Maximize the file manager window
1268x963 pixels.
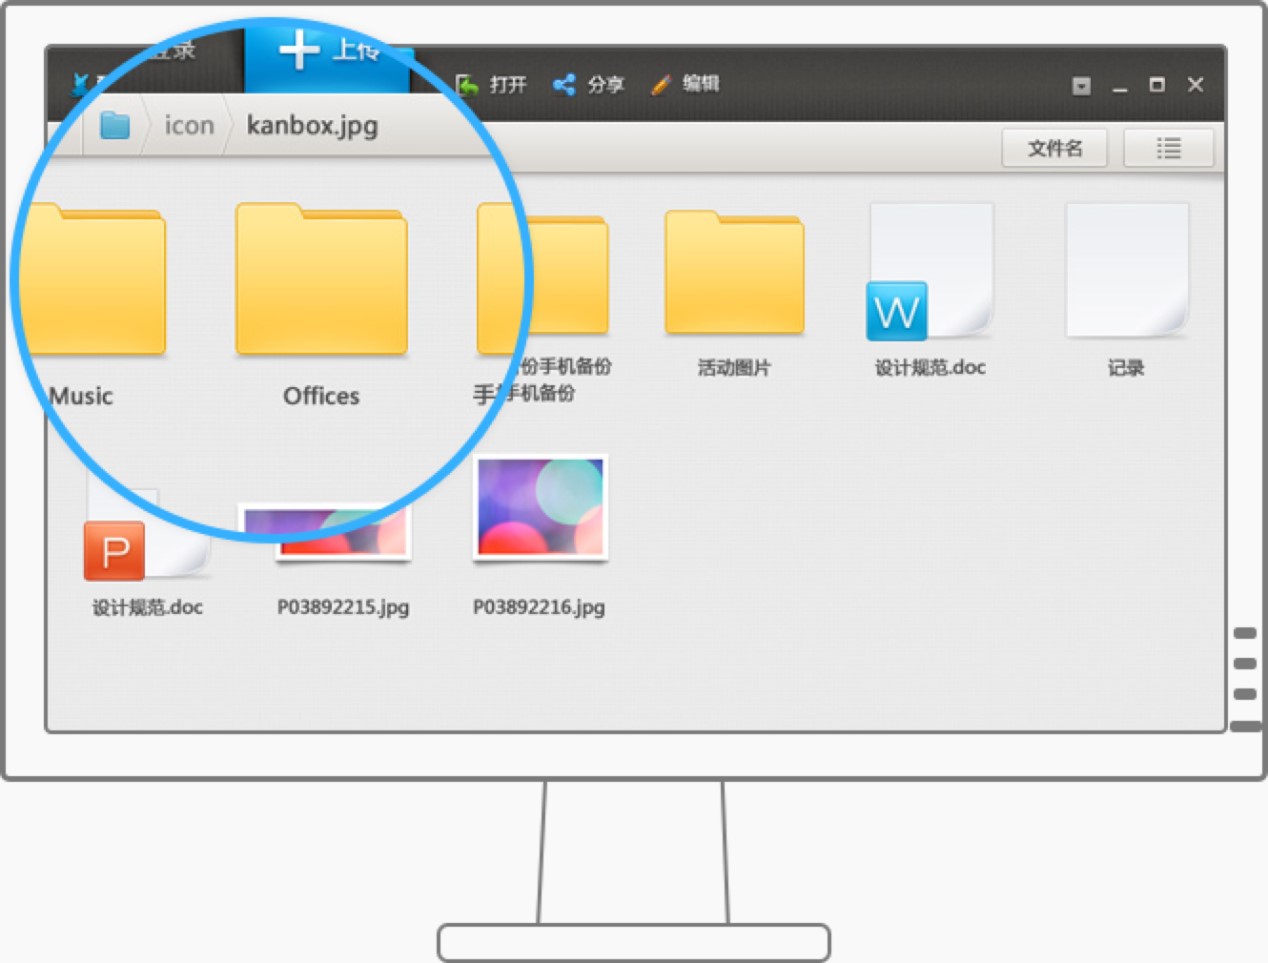coord(1157,85)
